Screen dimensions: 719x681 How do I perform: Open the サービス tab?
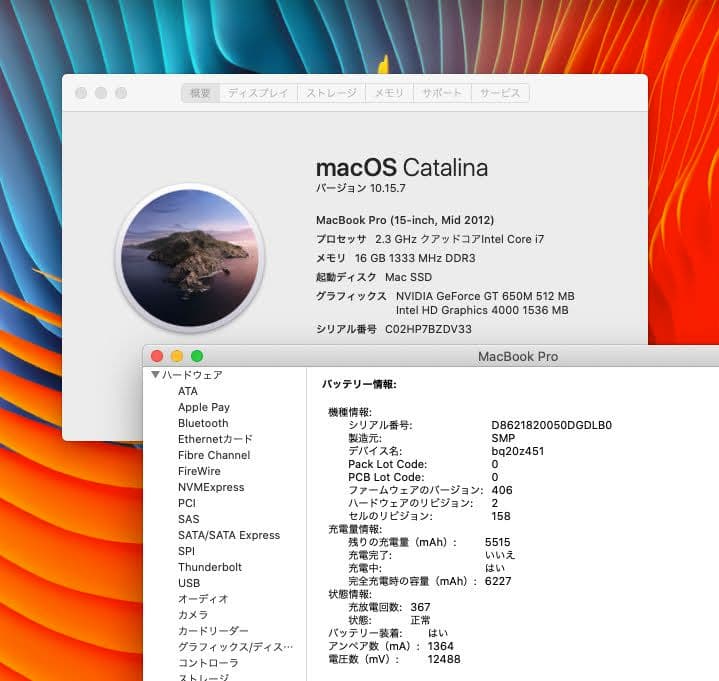(x=500, y=93)
